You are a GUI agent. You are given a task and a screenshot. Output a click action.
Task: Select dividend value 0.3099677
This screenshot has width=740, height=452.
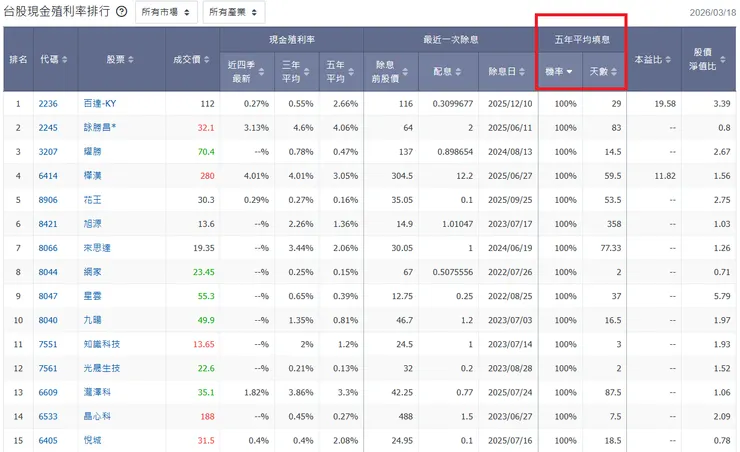[x=453, y=104]
